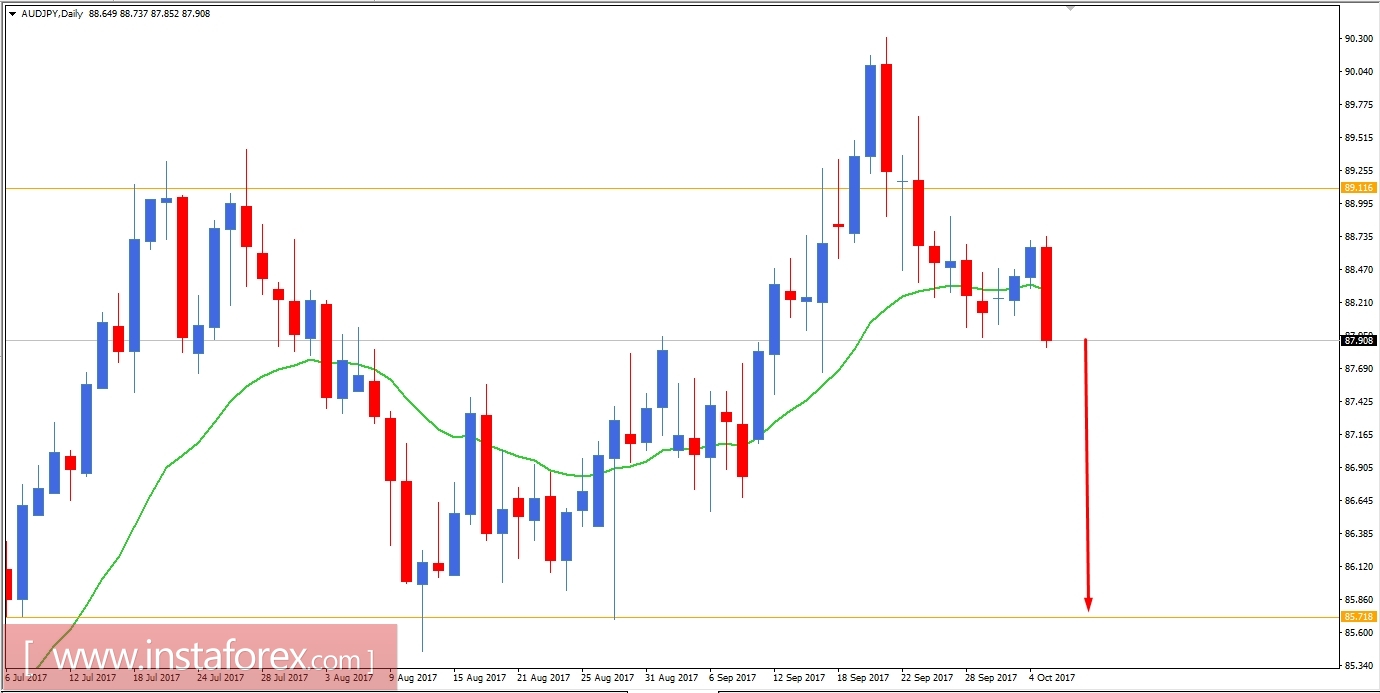Select the arrow tip at 85.718 level
This screenshot has width=1380, height=693.
1086,608
